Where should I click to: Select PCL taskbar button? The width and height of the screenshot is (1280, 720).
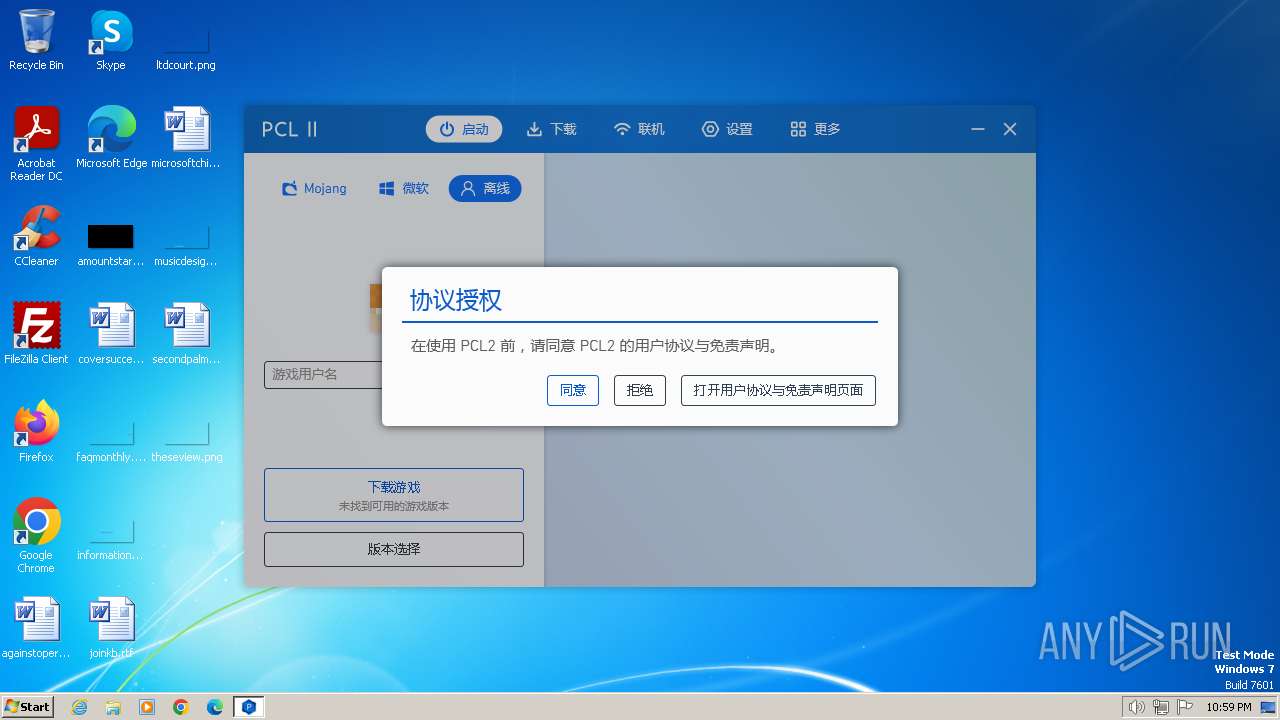click(x=249, y=707)
